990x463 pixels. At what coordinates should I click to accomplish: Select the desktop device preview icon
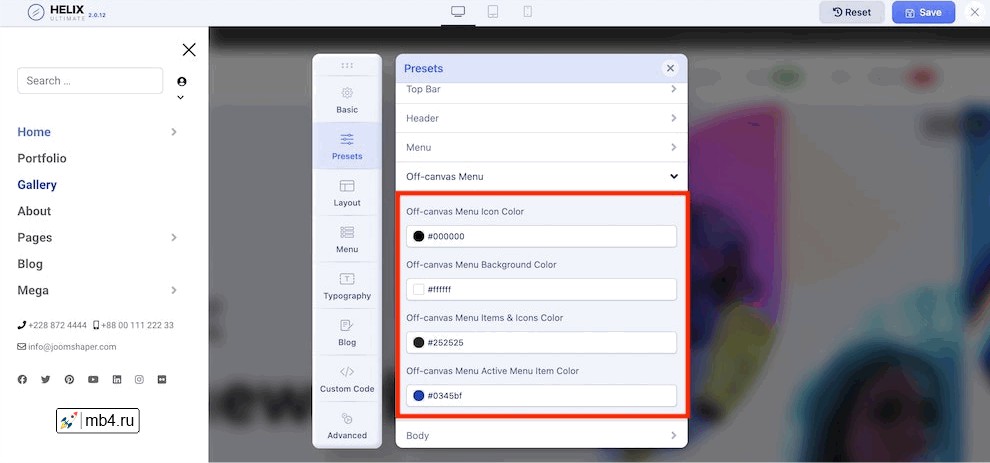458,12
